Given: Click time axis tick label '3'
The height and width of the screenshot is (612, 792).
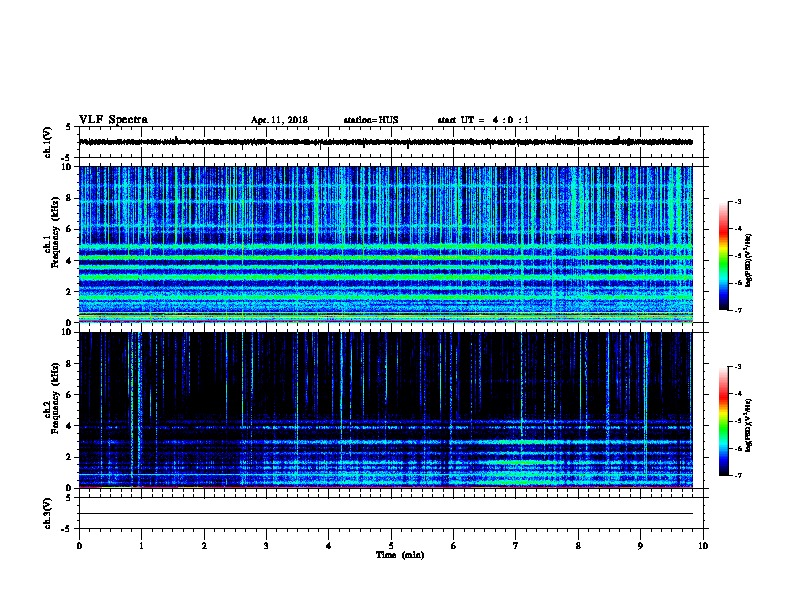Looking at the screenshot, I should tap(266, 546).
